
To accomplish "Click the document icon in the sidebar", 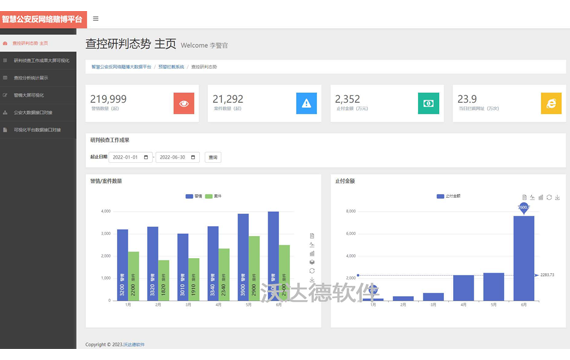I will point(5,130).
